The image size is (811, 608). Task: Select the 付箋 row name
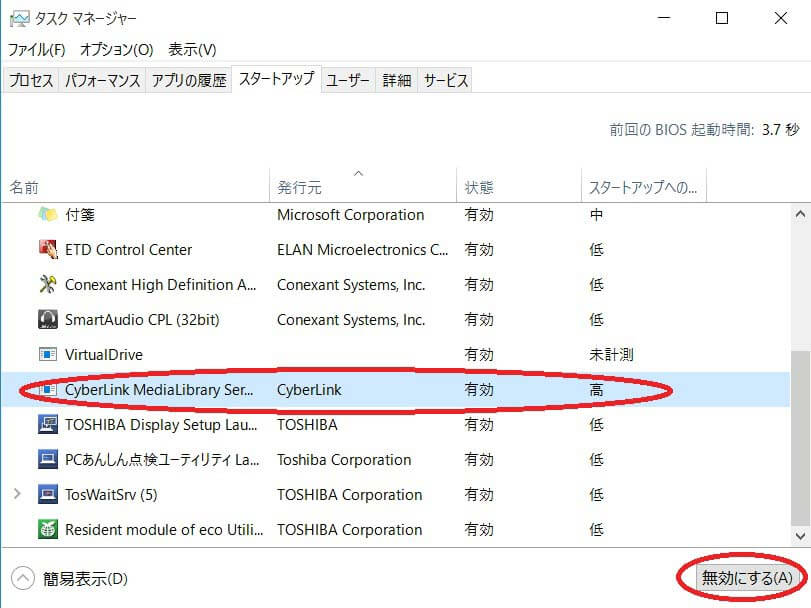pos(80,215)
